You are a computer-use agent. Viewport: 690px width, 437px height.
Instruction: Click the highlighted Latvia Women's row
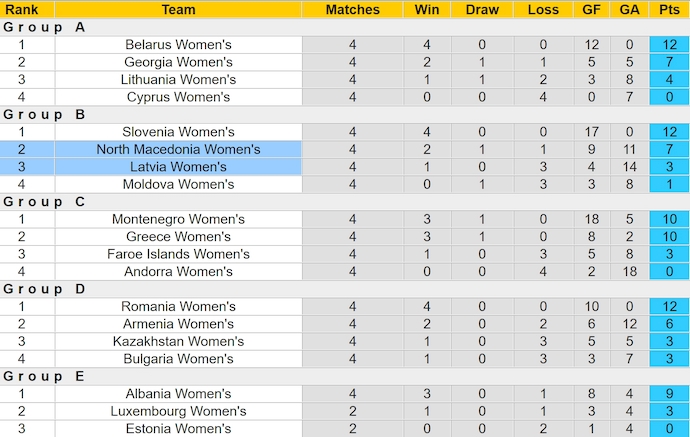pyautogui.click(x=178, y=167)
